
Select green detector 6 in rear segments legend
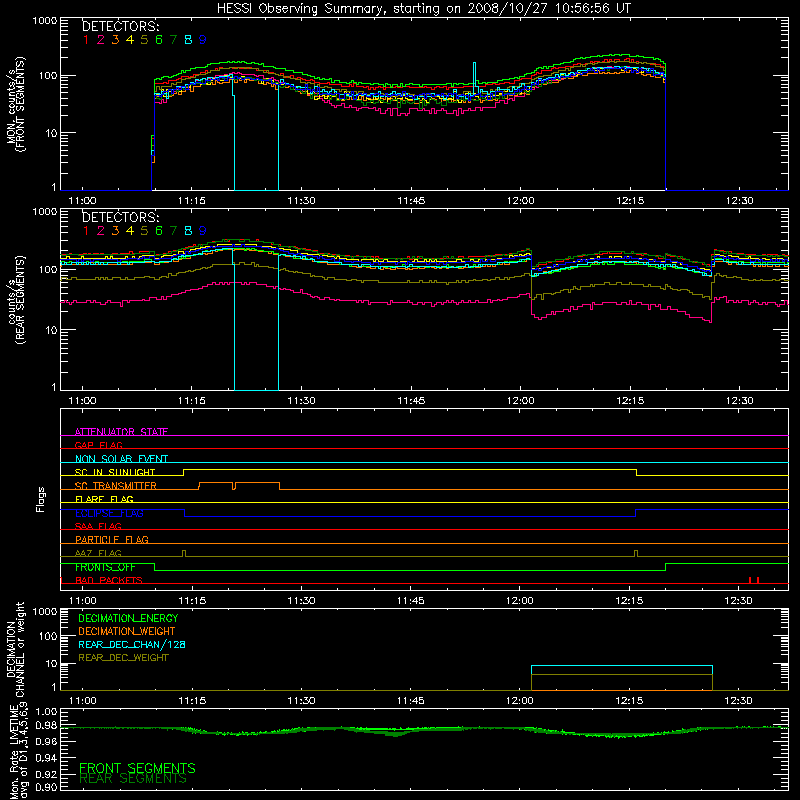(159, 231)
